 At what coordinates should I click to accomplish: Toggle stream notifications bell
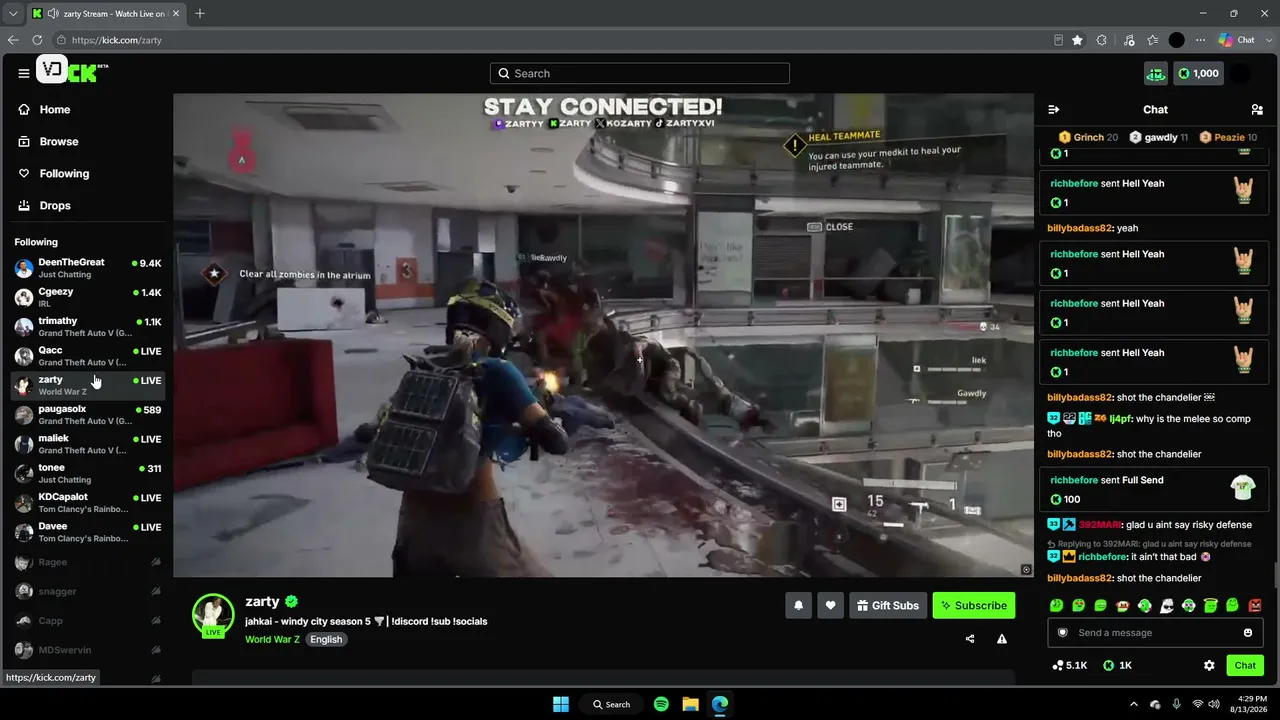[x=799, y=605]
